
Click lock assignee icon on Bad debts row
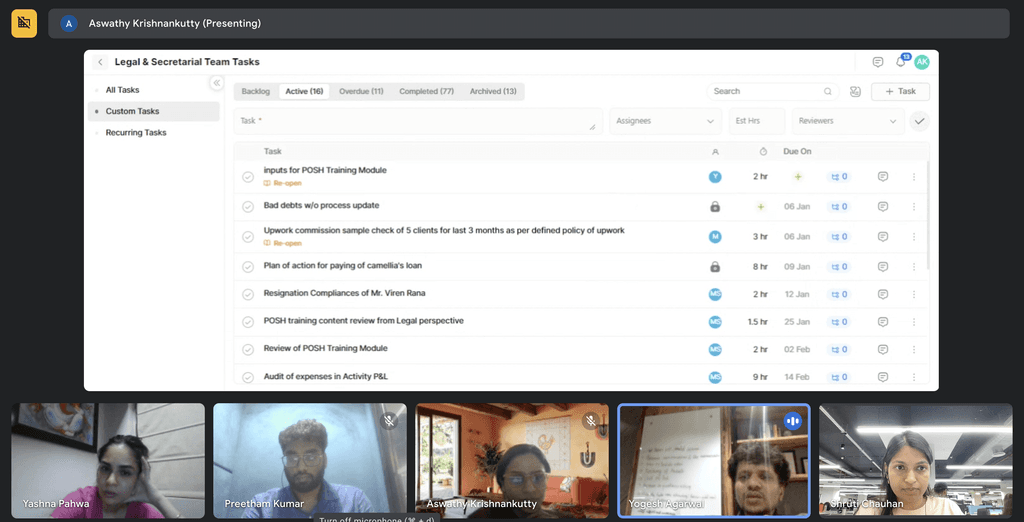[715, 206]
